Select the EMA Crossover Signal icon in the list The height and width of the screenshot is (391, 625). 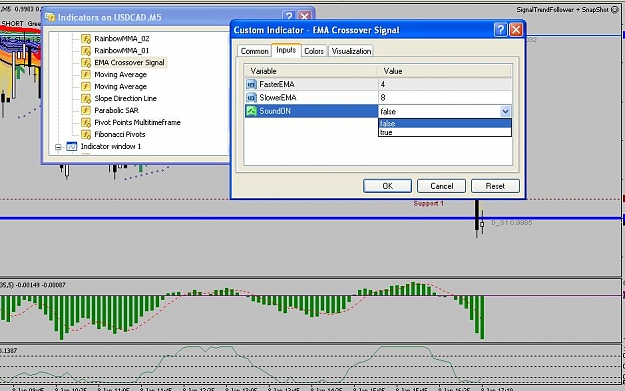point(86,63)
